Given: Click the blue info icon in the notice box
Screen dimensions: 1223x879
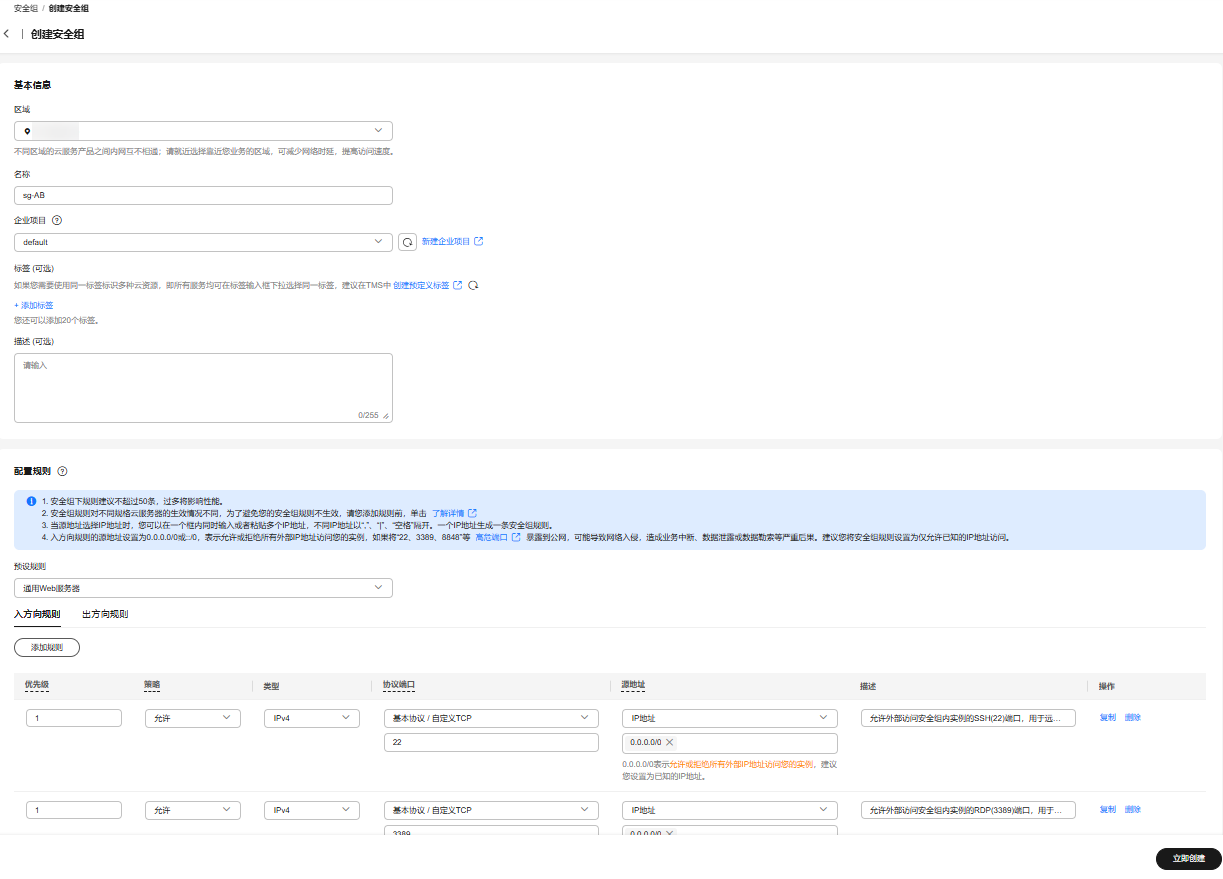Looking at the screenshot, I should [31, 501].
